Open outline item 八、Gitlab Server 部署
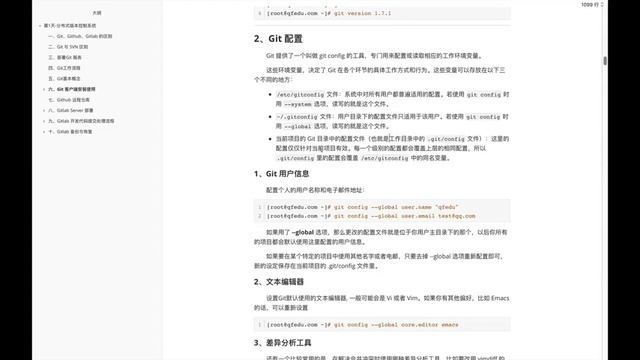Viewport: 640px width, 360px height. (71, 111)
